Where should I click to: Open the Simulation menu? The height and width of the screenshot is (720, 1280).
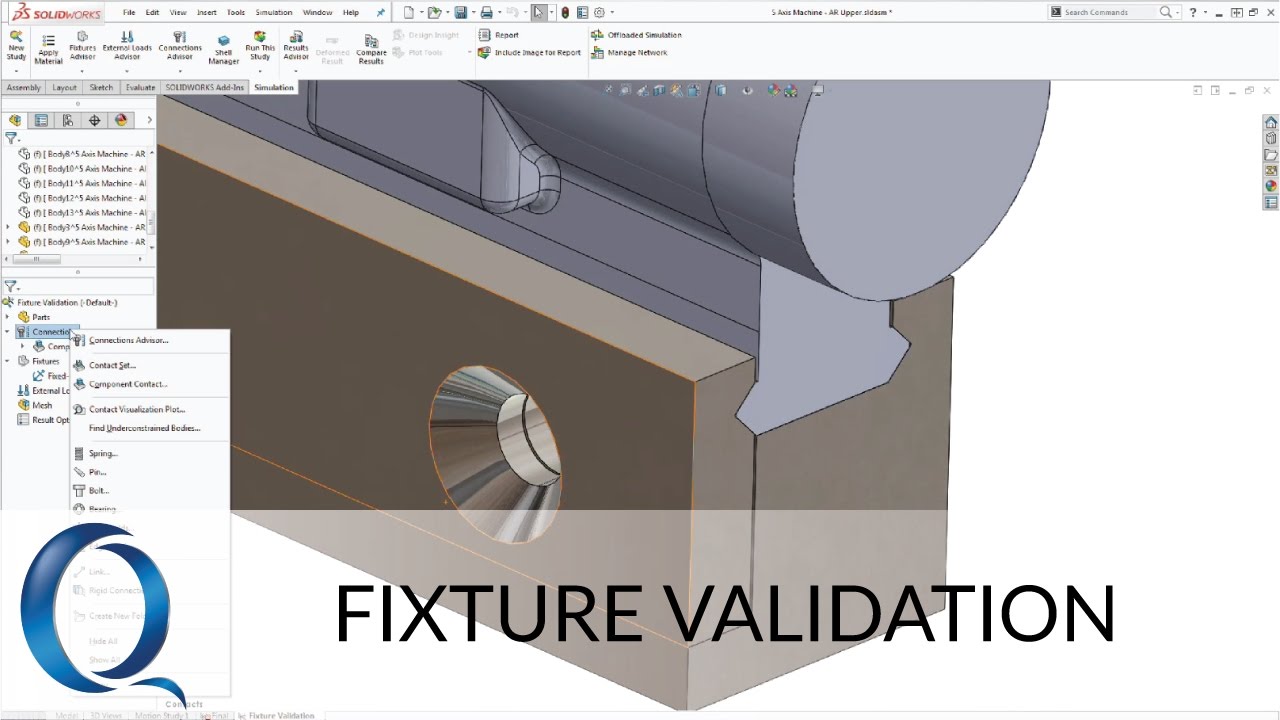274,13
